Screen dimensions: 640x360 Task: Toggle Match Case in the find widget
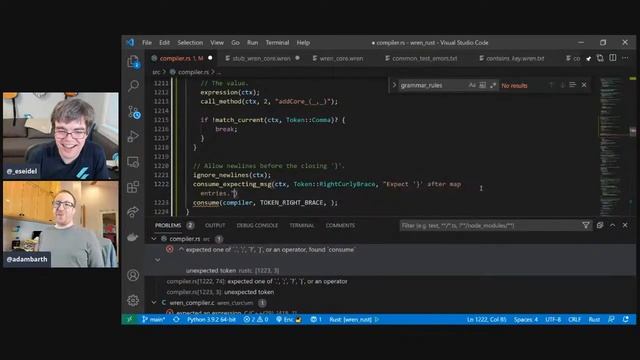click(x=472, y=85)
